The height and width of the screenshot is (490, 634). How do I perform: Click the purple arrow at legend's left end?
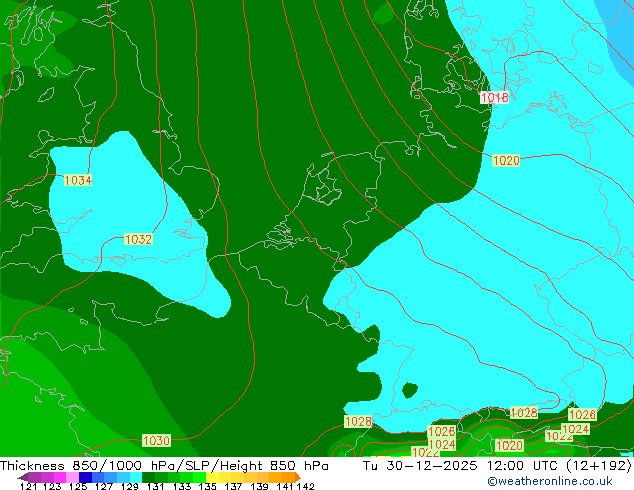(x=22, y=478)
